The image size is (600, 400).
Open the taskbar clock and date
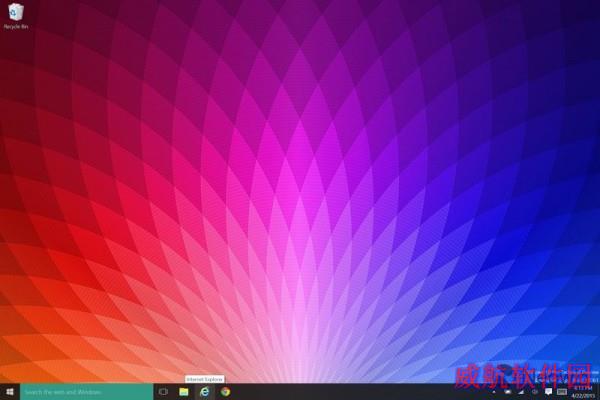[x=584, y=392]
